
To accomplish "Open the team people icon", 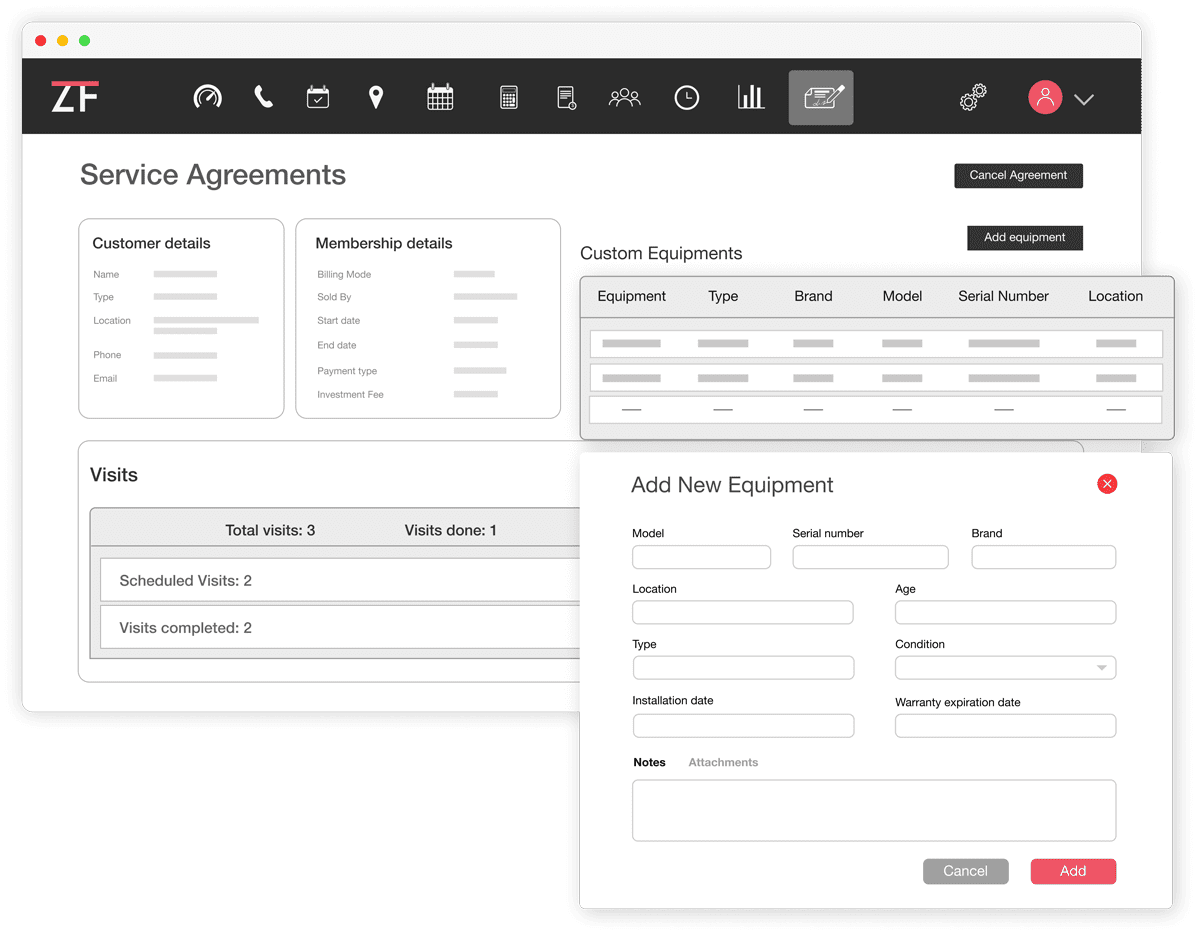I will (x=624, y=97).
